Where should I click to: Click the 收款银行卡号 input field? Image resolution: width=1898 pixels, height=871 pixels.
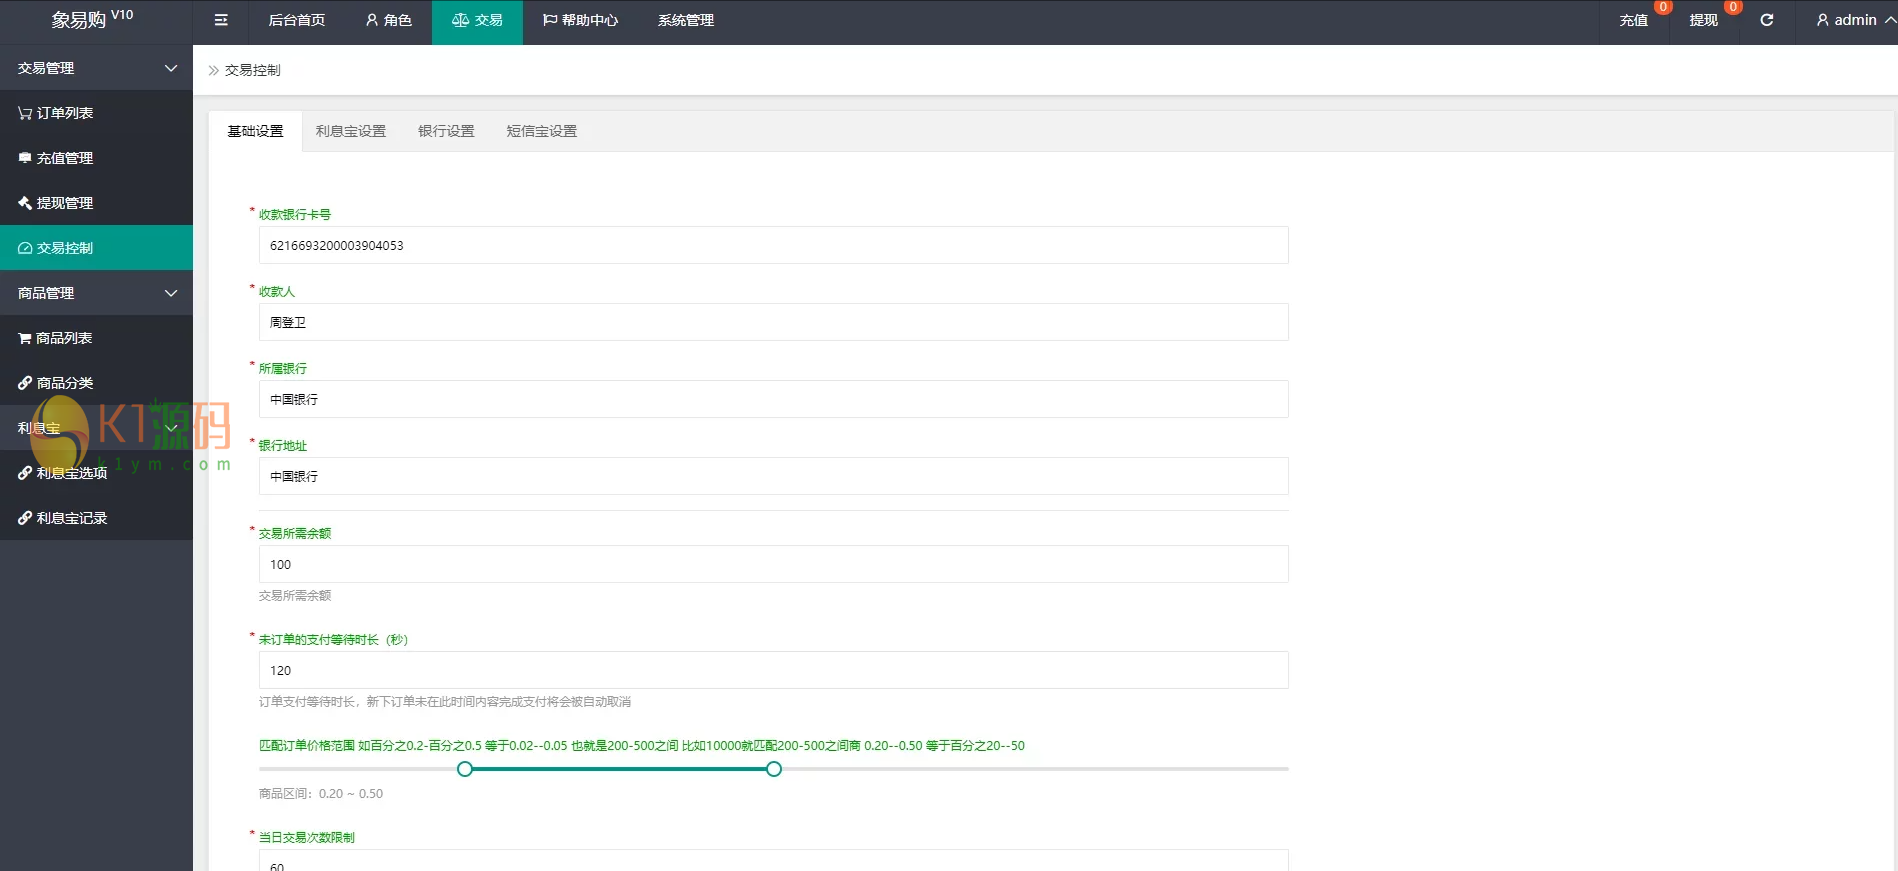coord(773,245)
